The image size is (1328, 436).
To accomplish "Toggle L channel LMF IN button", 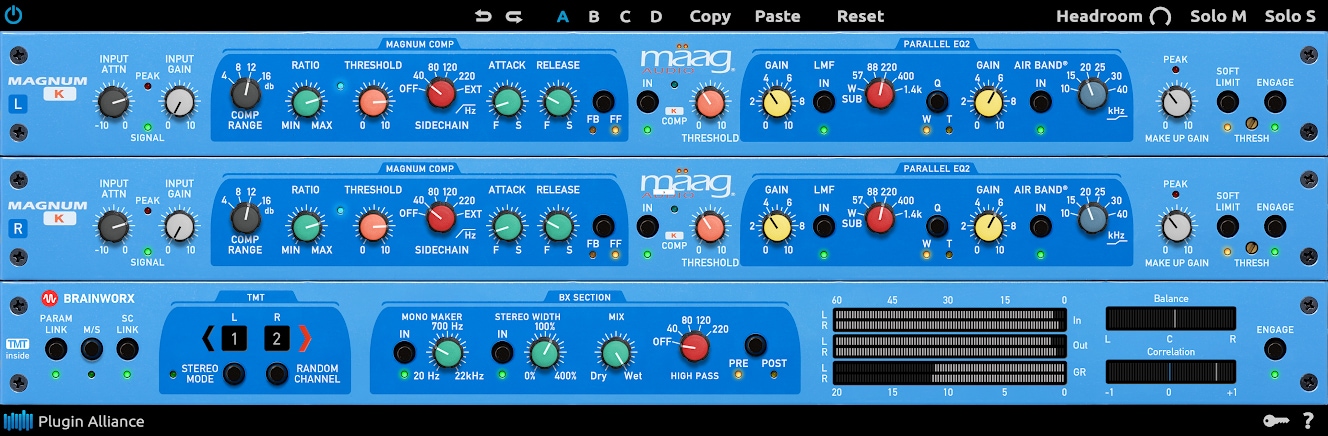I will 824,102.
